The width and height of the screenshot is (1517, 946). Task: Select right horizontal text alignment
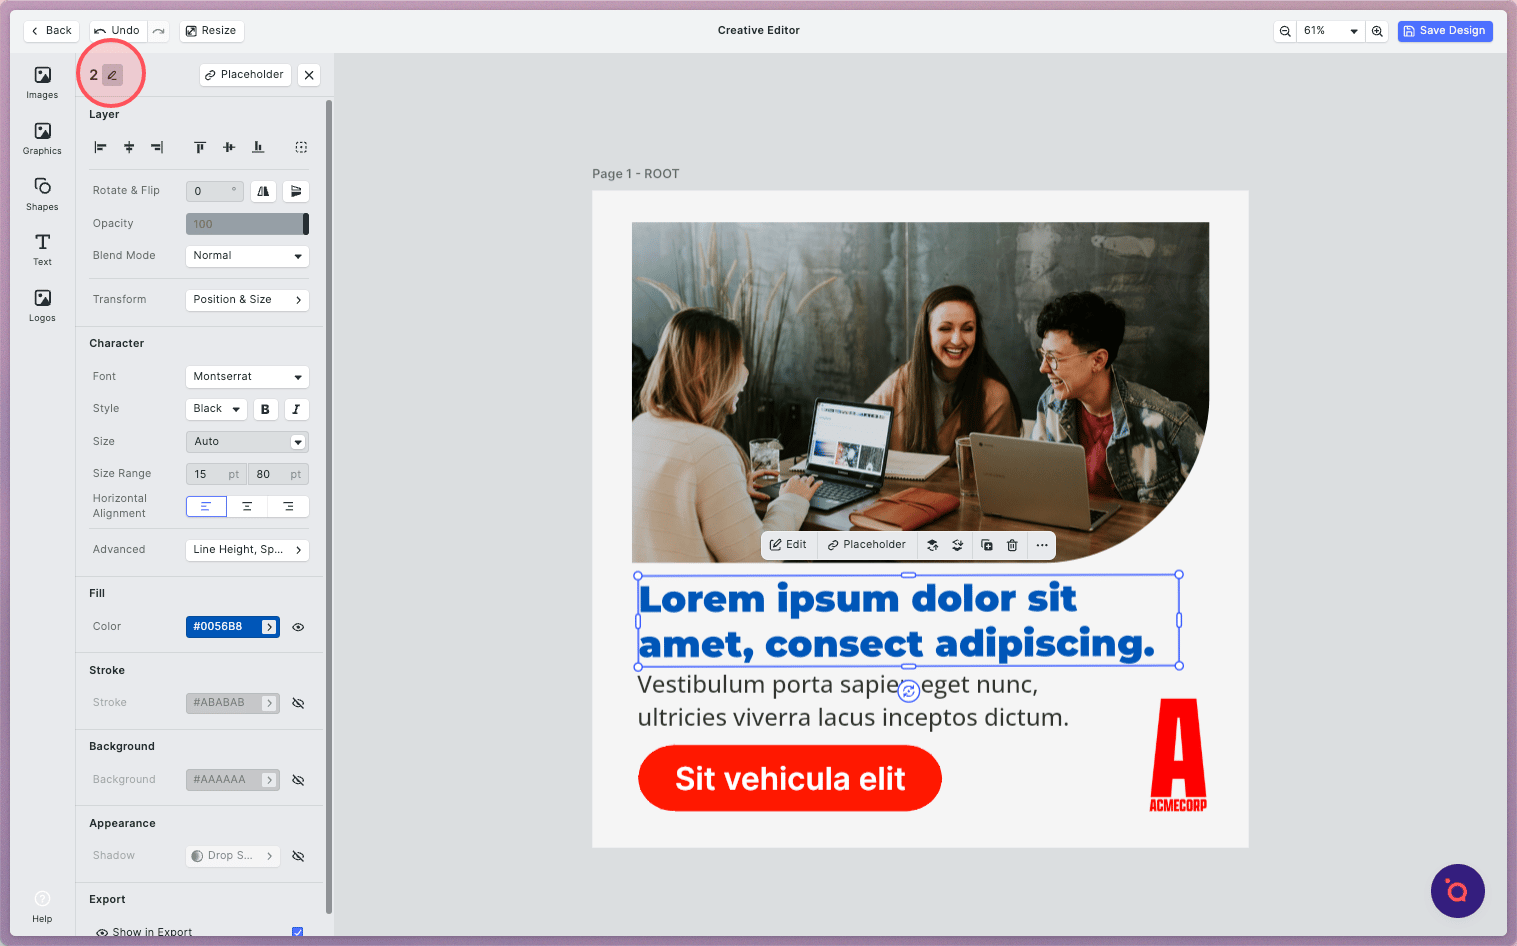pyautogui.click(x=288, y=507)
